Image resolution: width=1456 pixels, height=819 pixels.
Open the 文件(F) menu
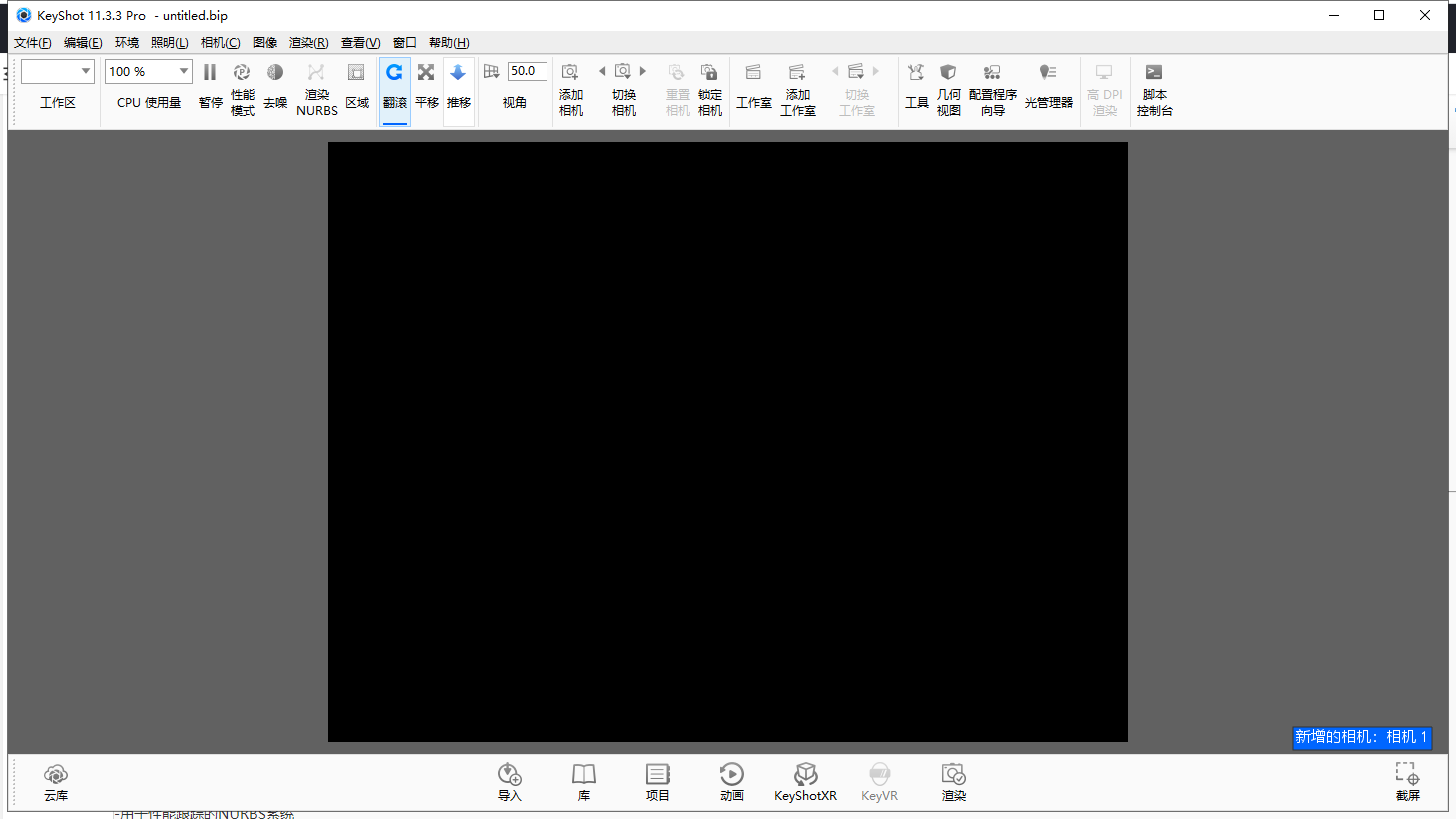click(x=33, y=43)
